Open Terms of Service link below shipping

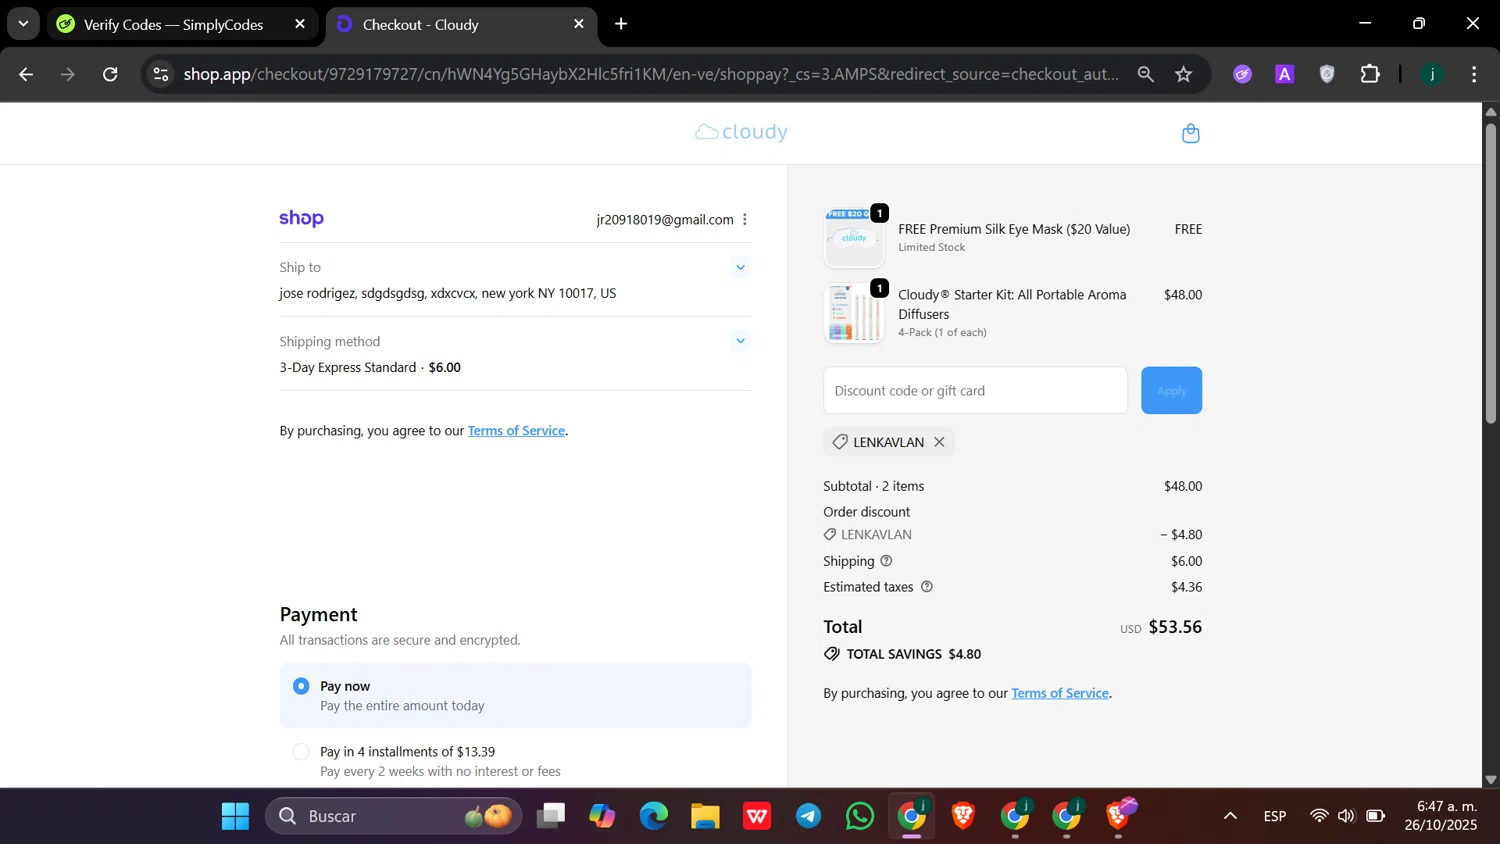(x=516, y=431)
